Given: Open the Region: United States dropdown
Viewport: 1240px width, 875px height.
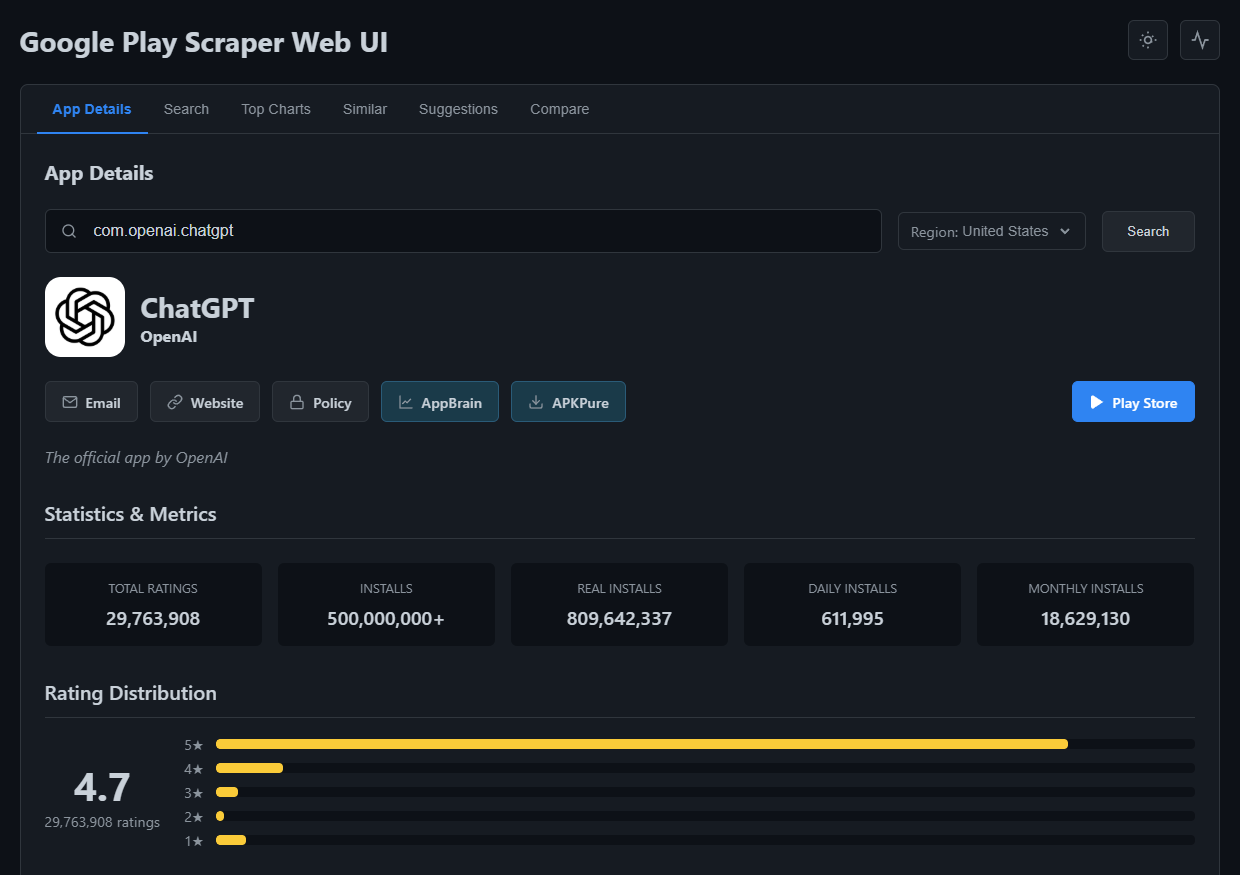Looking at the screenshot, I should [992, 231].
